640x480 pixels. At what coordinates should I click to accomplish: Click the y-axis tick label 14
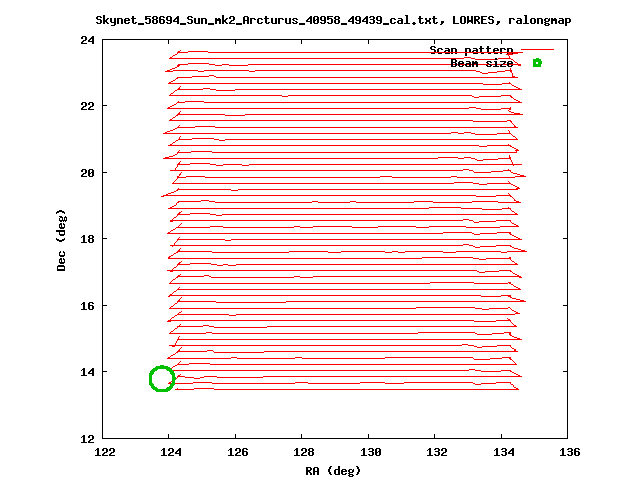pos(87,372)
